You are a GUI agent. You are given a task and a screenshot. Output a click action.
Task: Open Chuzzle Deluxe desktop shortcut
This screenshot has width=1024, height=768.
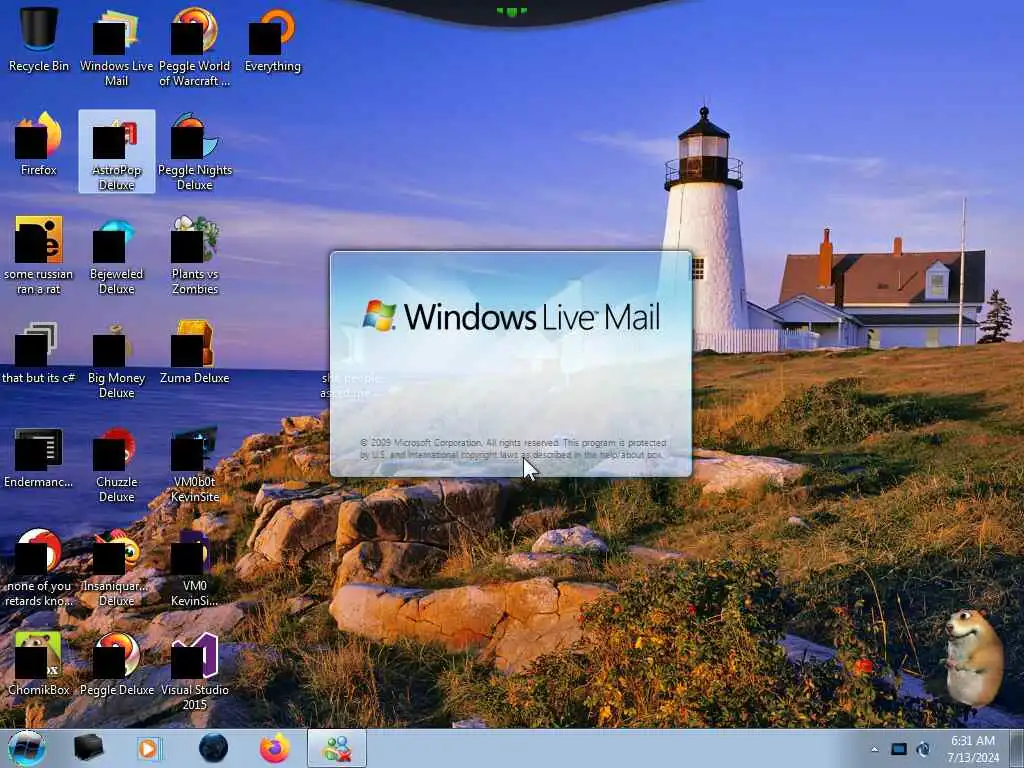(116, 464)
